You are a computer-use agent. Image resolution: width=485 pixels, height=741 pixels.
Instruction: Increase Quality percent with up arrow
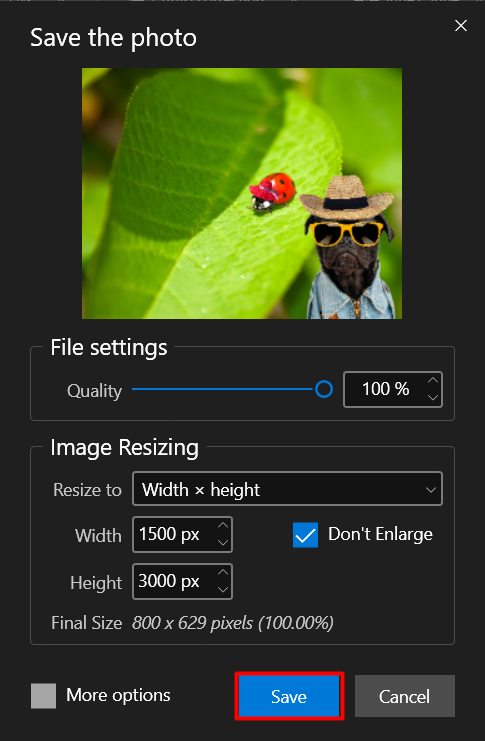[433, 381]
